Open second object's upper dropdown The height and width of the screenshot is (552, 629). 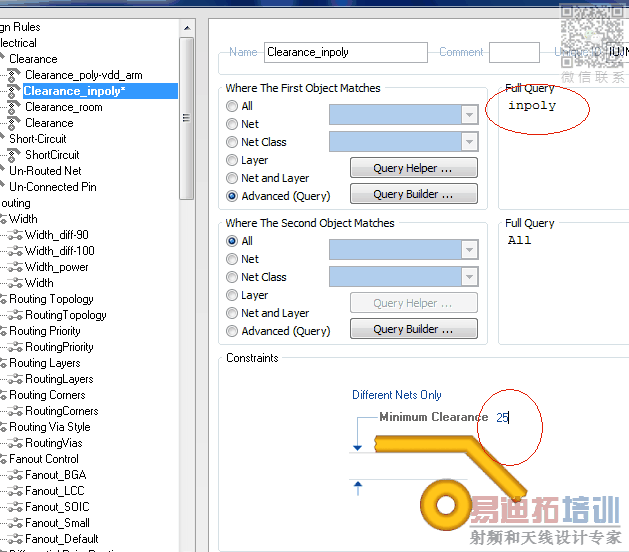tap(469, 250)
